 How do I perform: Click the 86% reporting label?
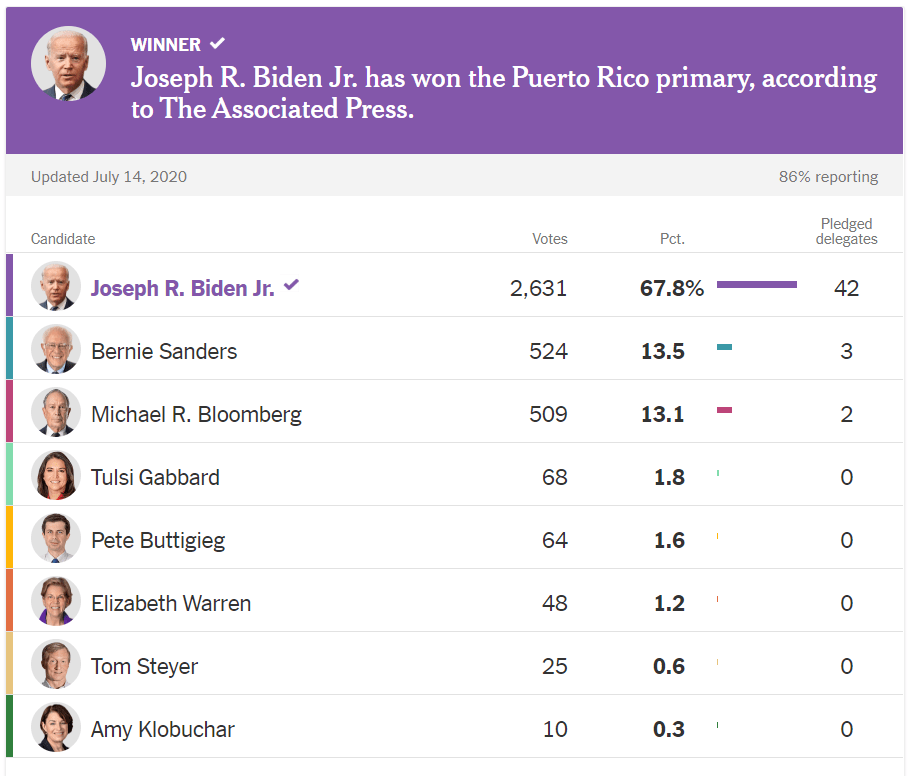click(x=828, y=176)
